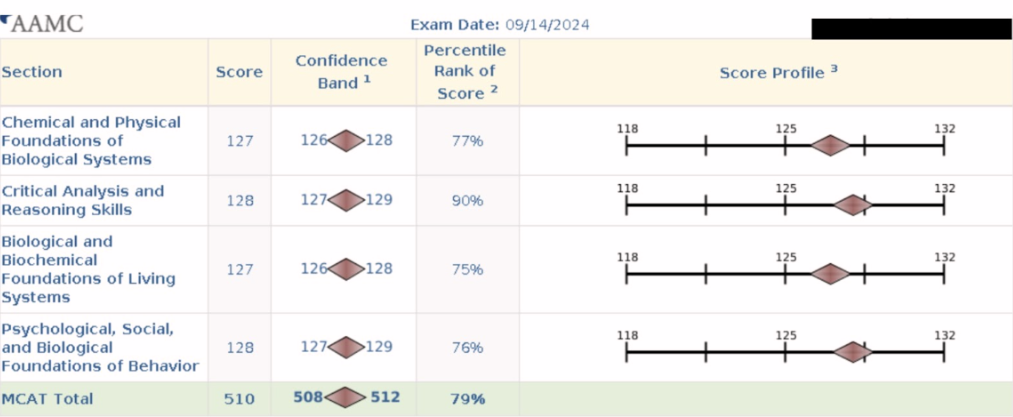Viewport: 1013px width, 417px height.
Task: Select Psychological, Social, and Biological Foundations label
Action: coord(99,347)
